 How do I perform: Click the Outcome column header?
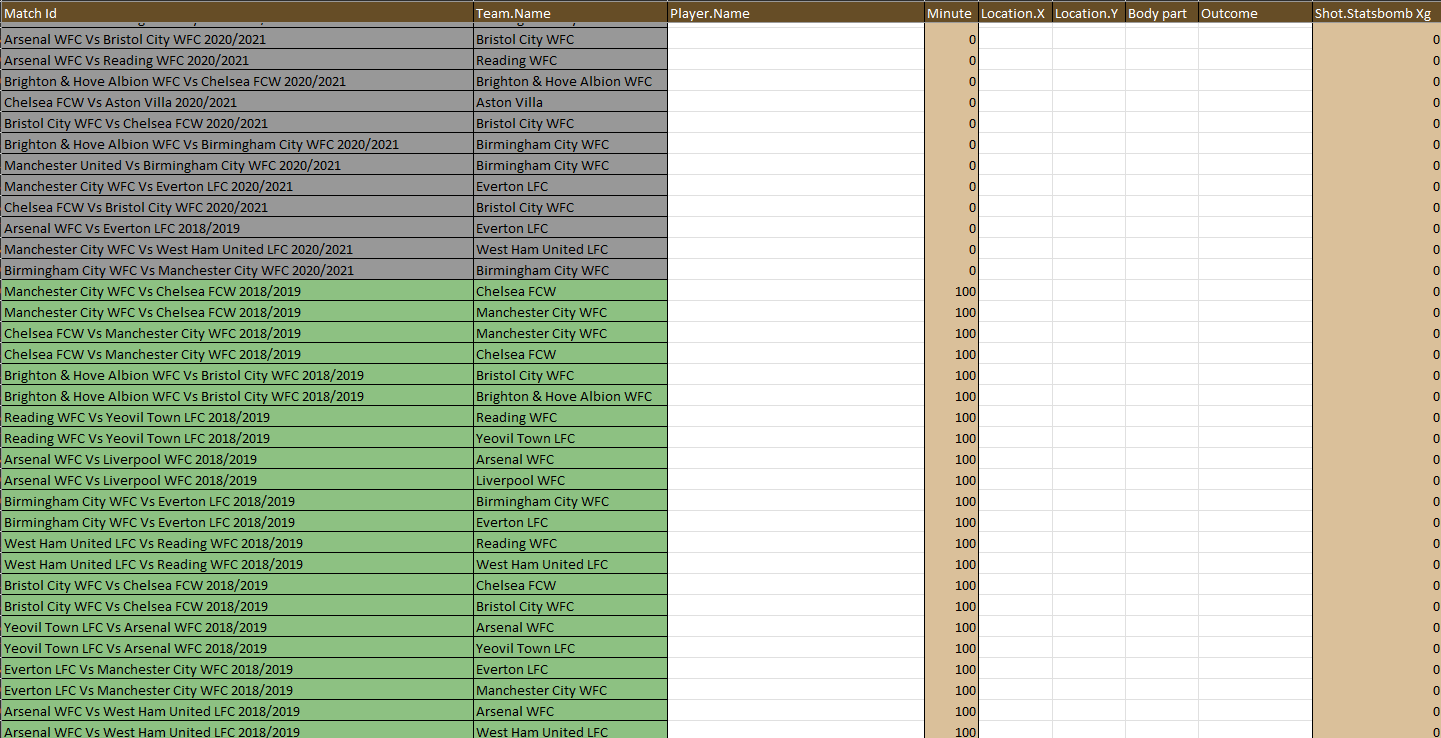pos(1255,13)
